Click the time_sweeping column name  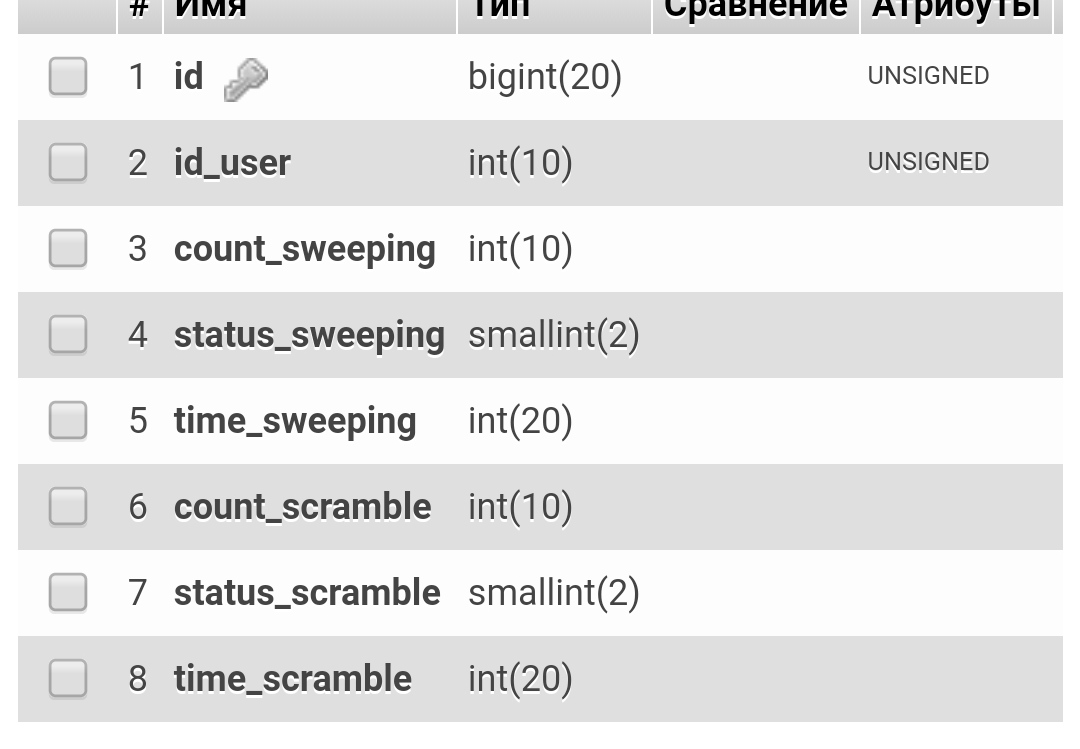[x=295, y=421]
